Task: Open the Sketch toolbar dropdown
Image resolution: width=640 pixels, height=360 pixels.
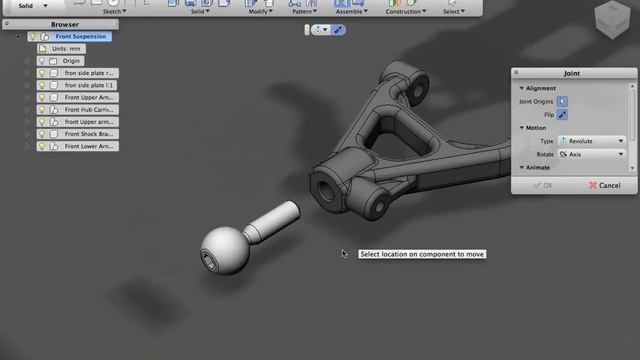Action: pos(114,11)
